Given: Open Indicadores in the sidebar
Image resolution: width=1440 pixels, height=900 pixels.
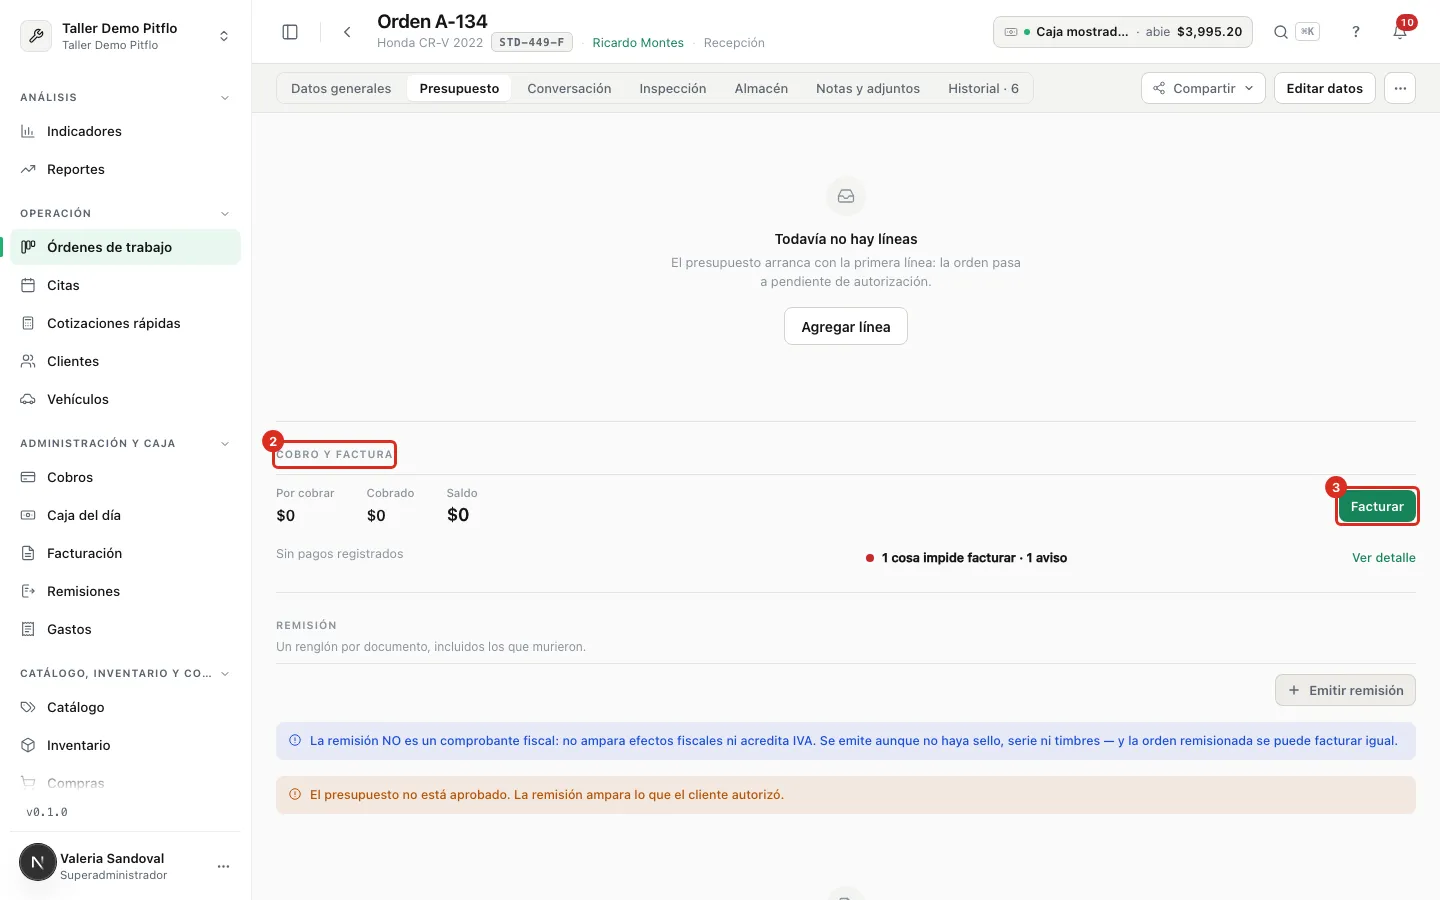Looking at the screenshot, I should pyautogui.click(x=126, y=131).
